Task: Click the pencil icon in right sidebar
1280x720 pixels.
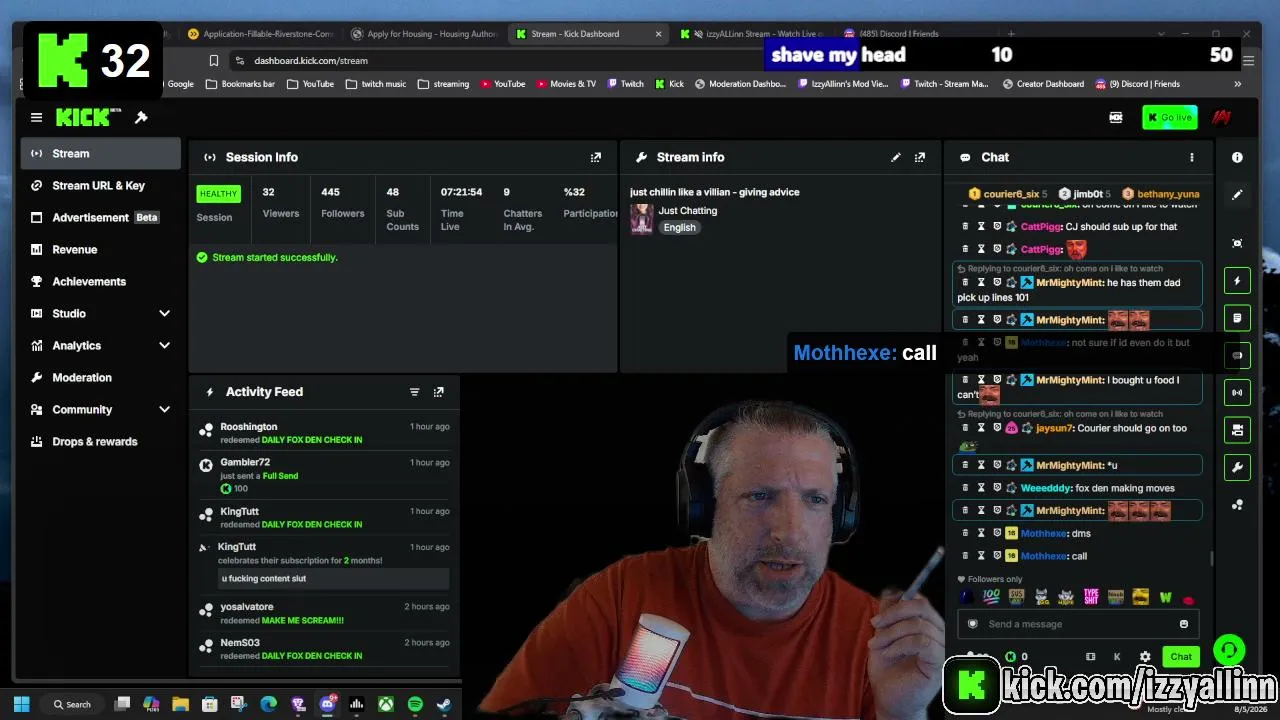Action: point(1237,195)
